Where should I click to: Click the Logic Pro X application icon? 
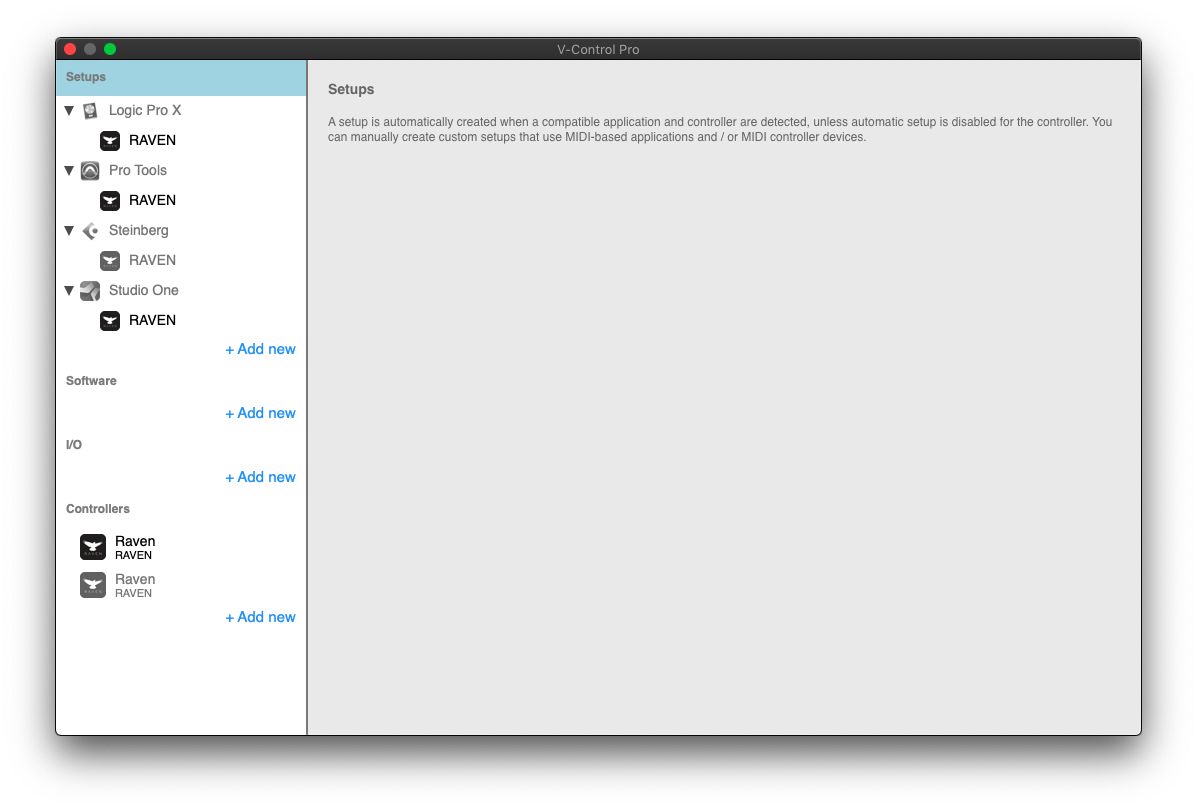pyautogui.click(x=90, y=110)
